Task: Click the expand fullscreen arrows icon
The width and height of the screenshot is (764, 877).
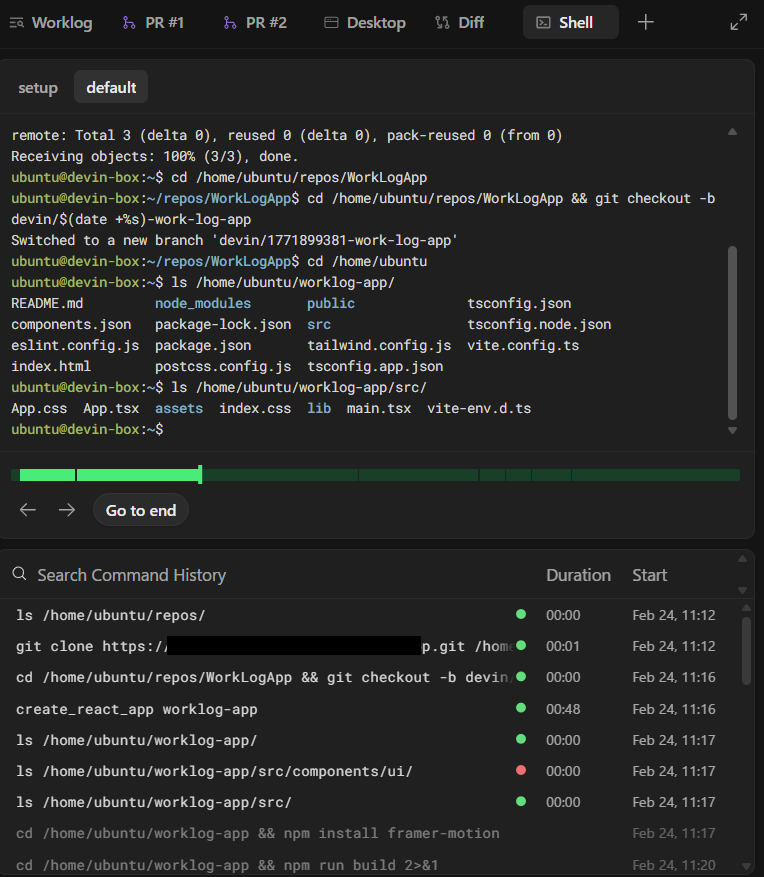Action: point(739,22)
